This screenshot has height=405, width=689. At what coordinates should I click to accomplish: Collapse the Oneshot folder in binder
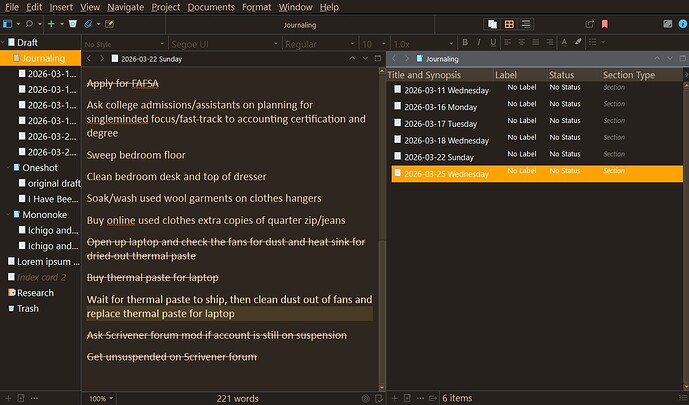[x=8, y=167]
